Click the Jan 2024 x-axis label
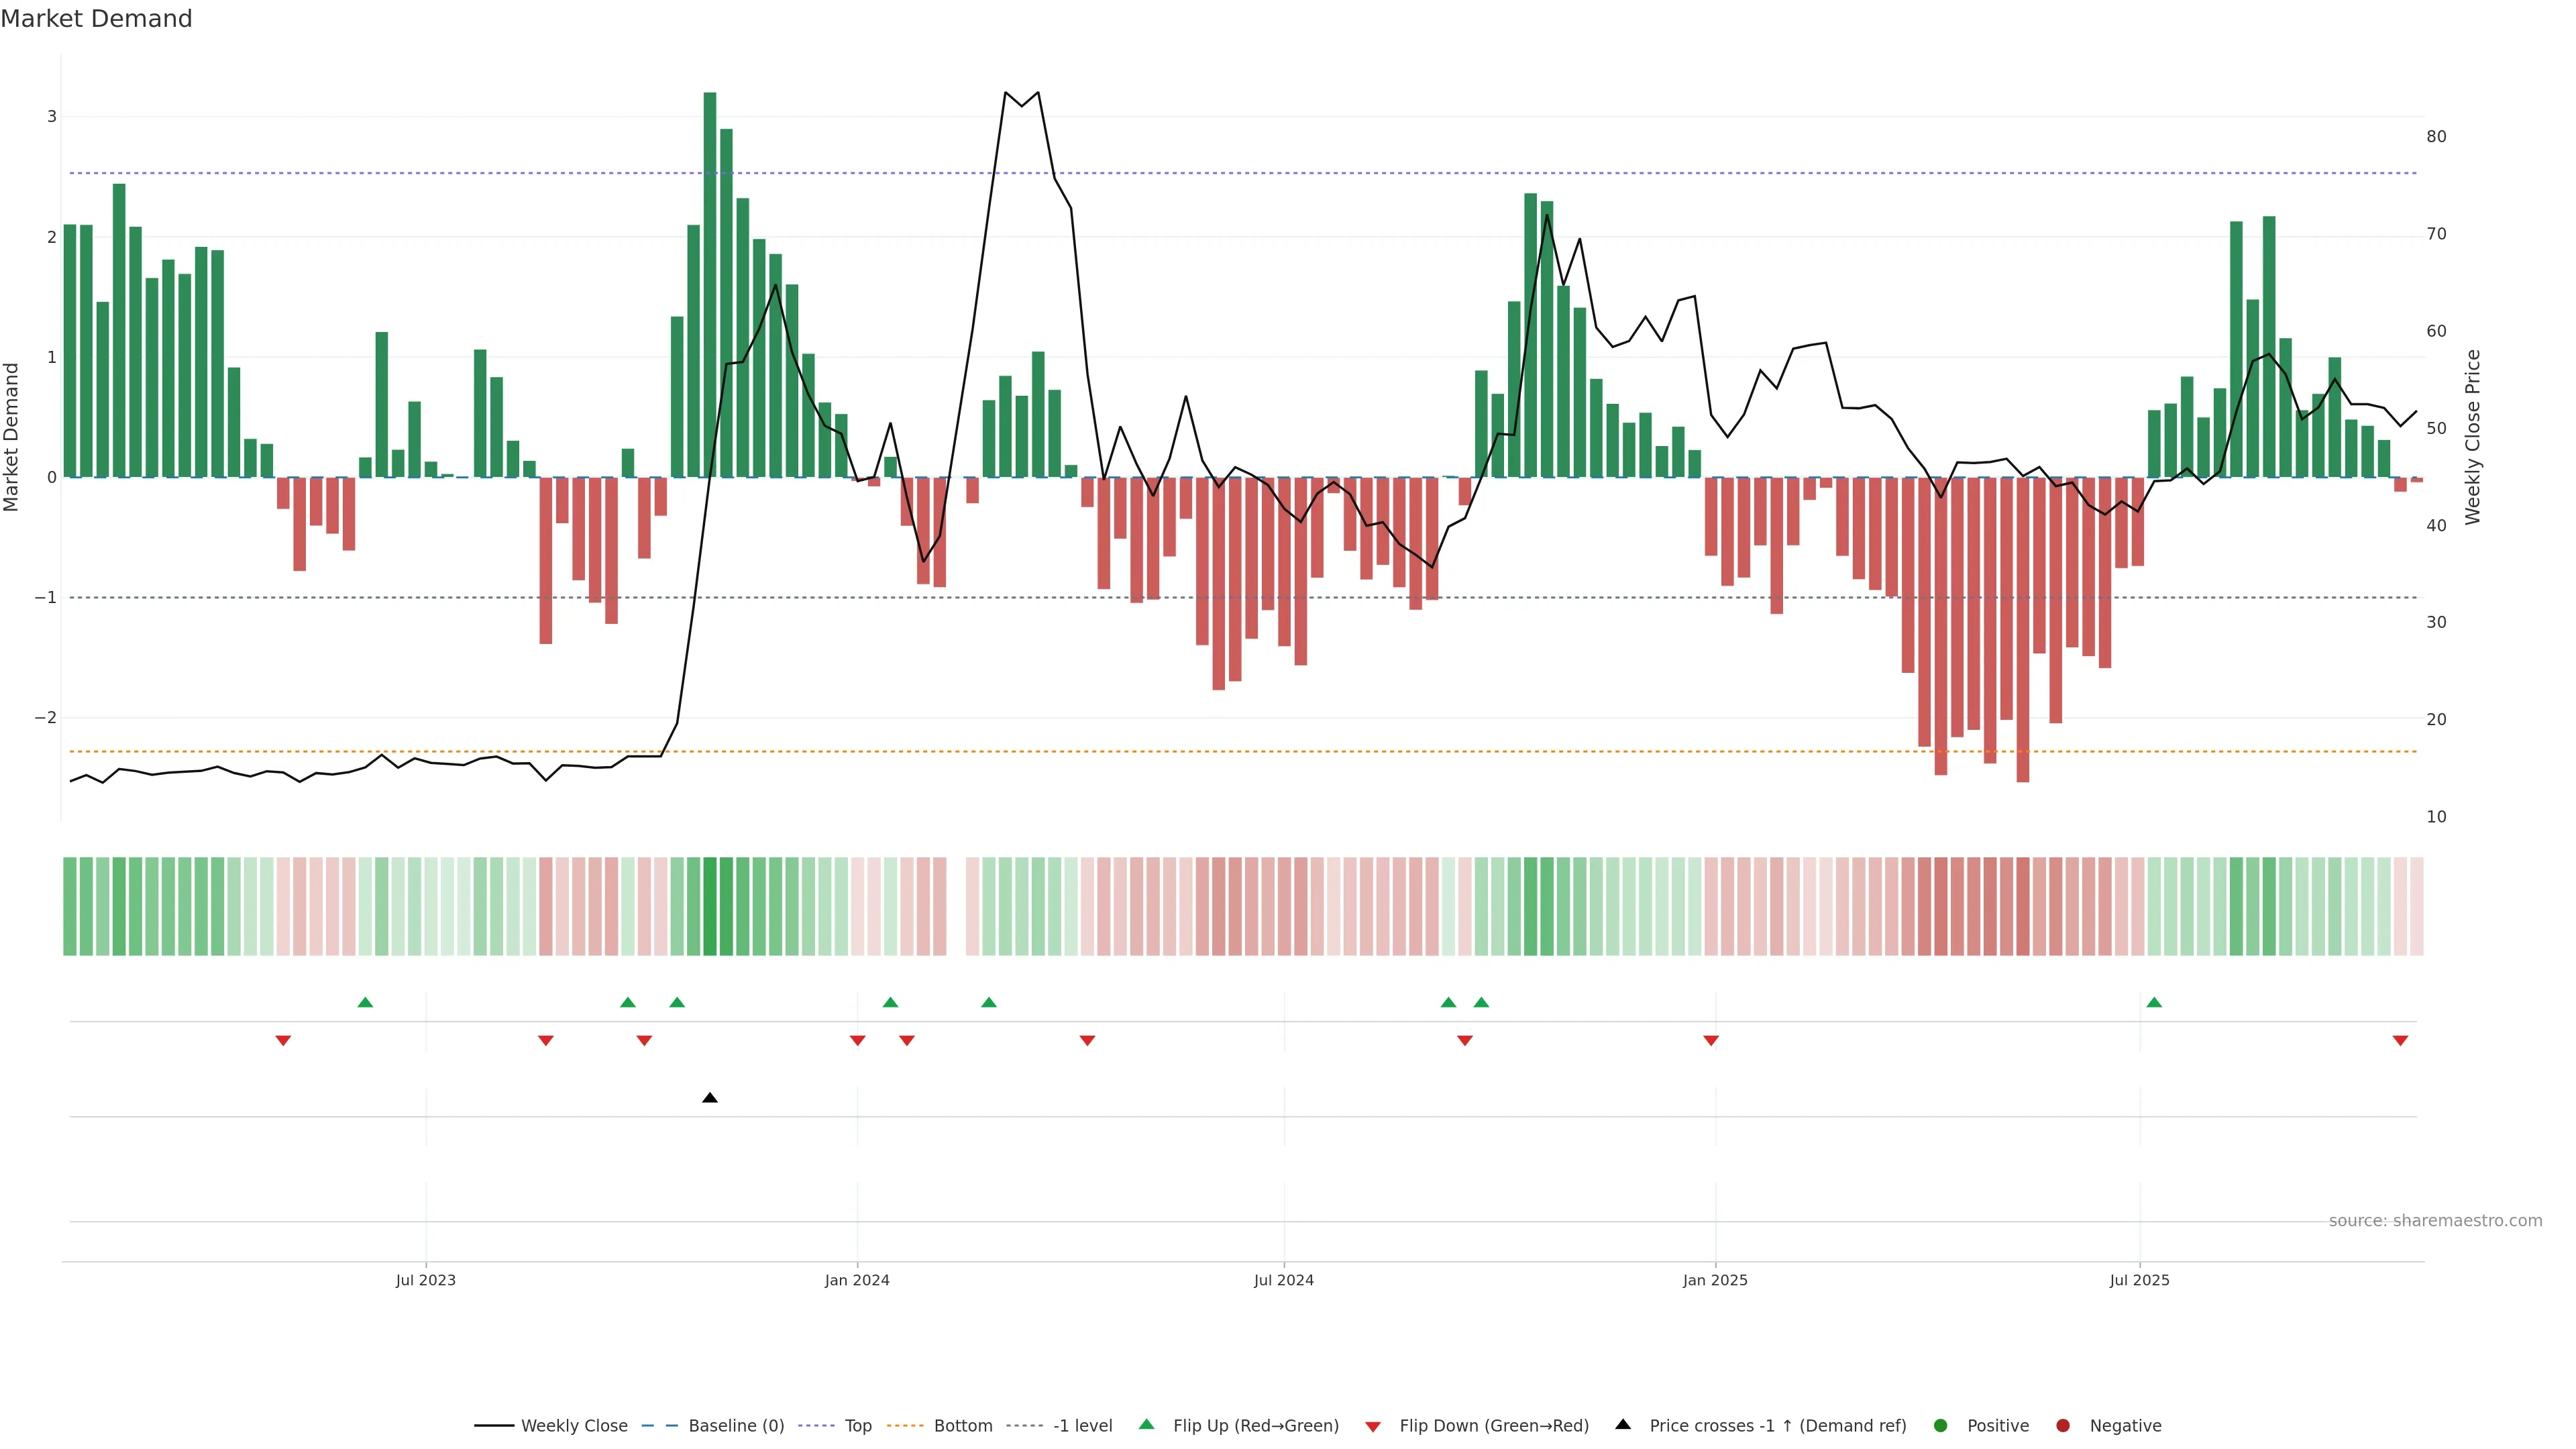Screen dimensions: 2576x1449 click(x=857, y=1280)
